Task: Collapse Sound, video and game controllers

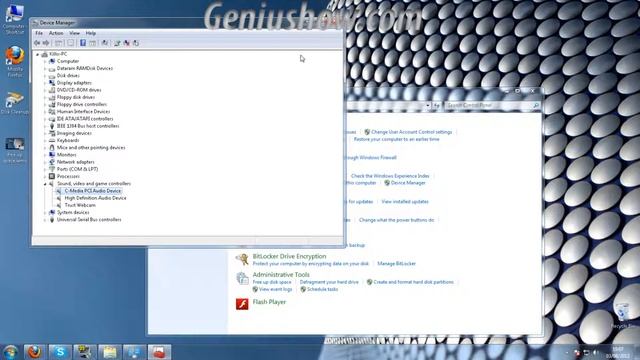Action: [x=45, y=184]
